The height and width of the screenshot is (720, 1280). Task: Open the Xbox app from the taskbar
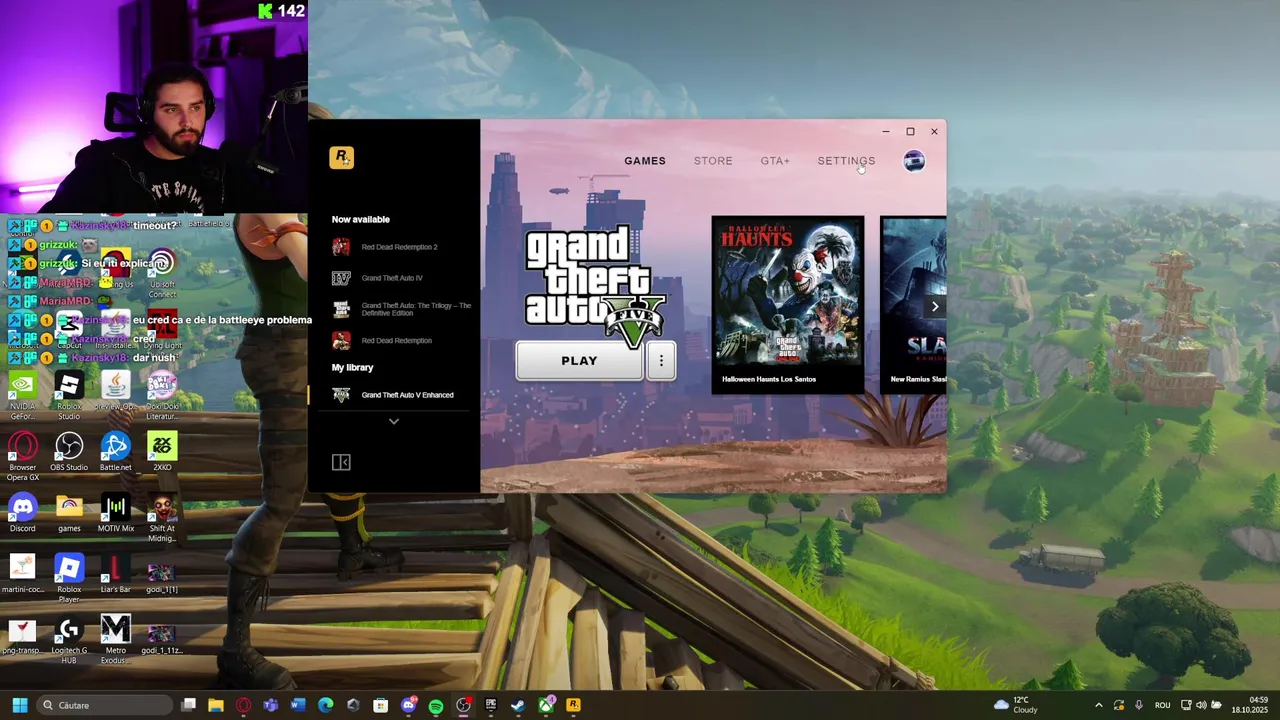[545, 705]
